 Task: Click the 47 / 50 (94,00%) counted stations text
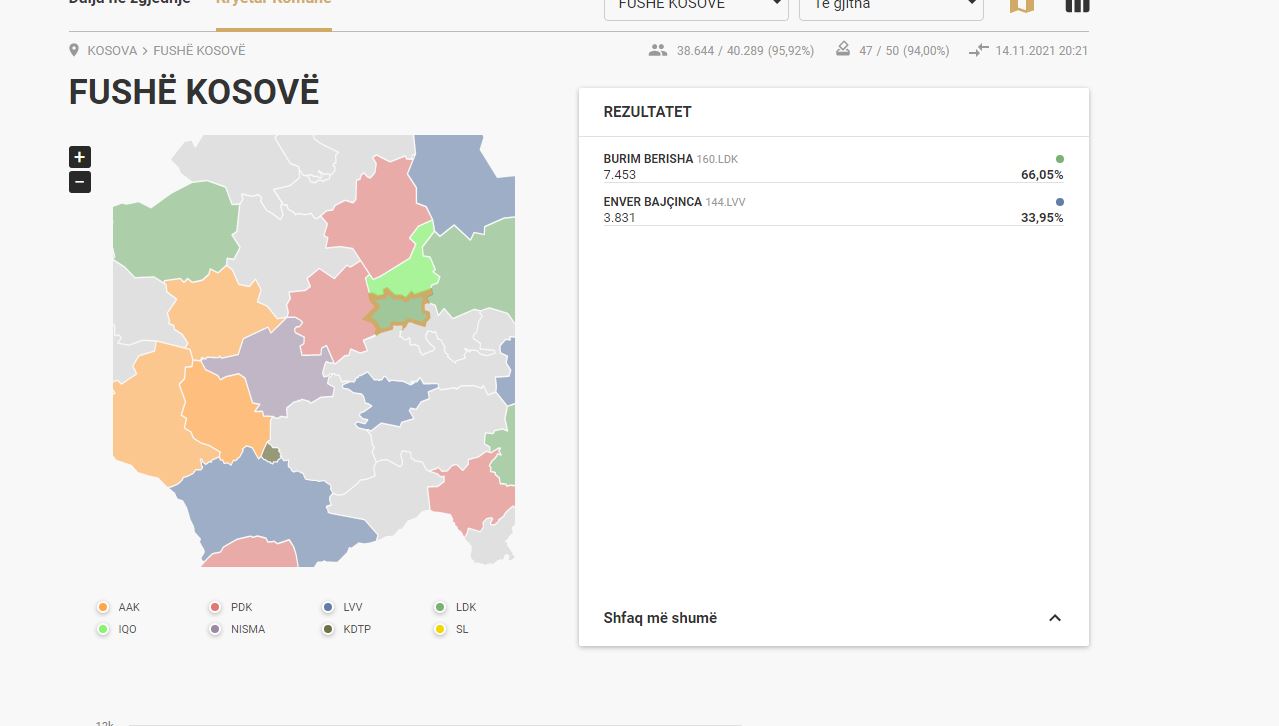tap(904, 50)
